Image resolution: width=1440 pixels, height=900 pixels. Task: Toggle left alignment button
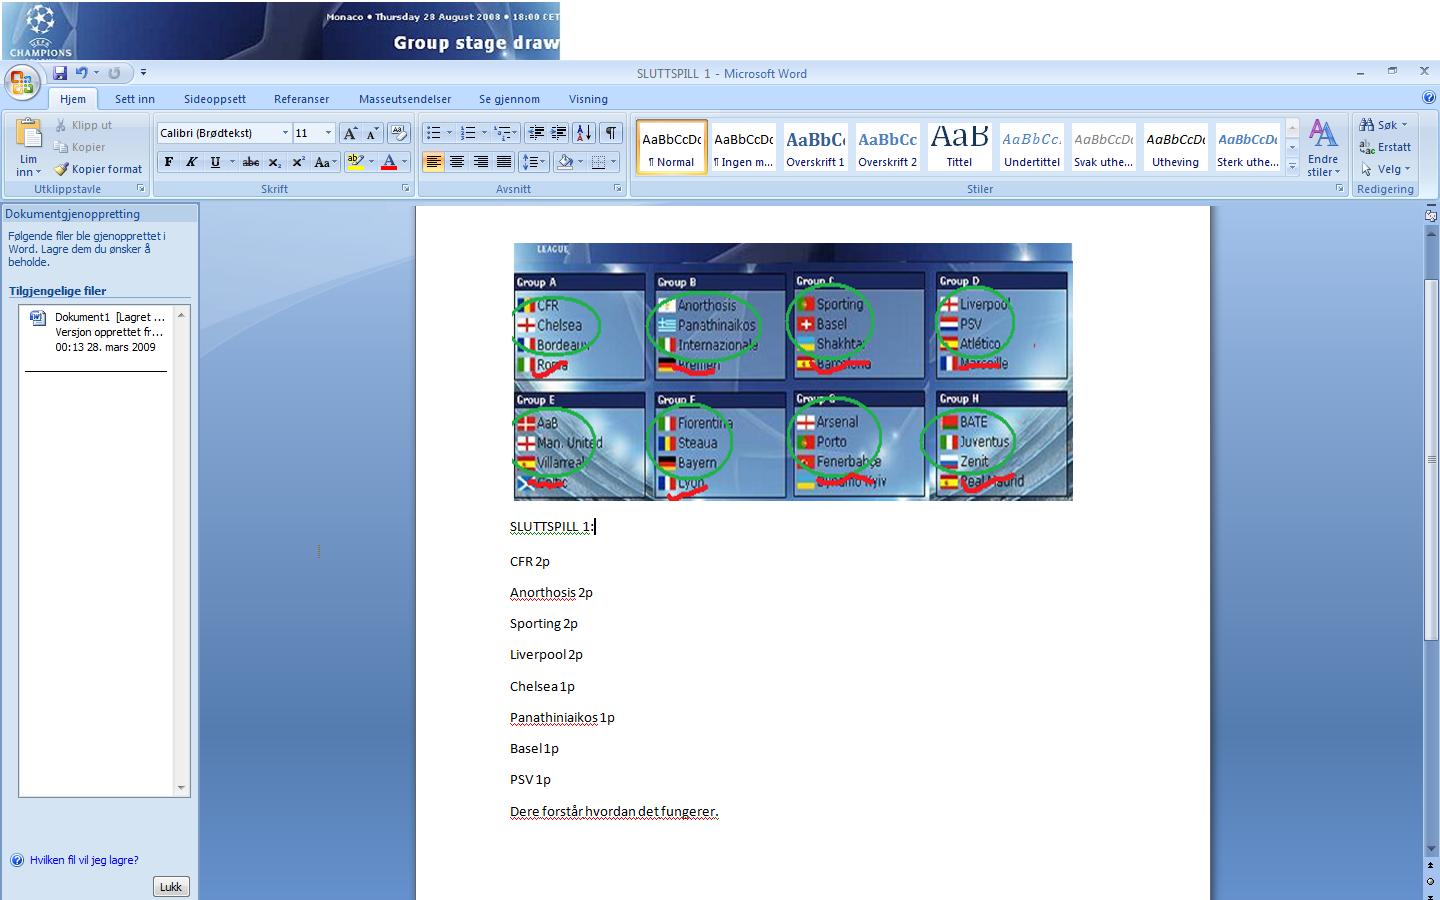433,162
